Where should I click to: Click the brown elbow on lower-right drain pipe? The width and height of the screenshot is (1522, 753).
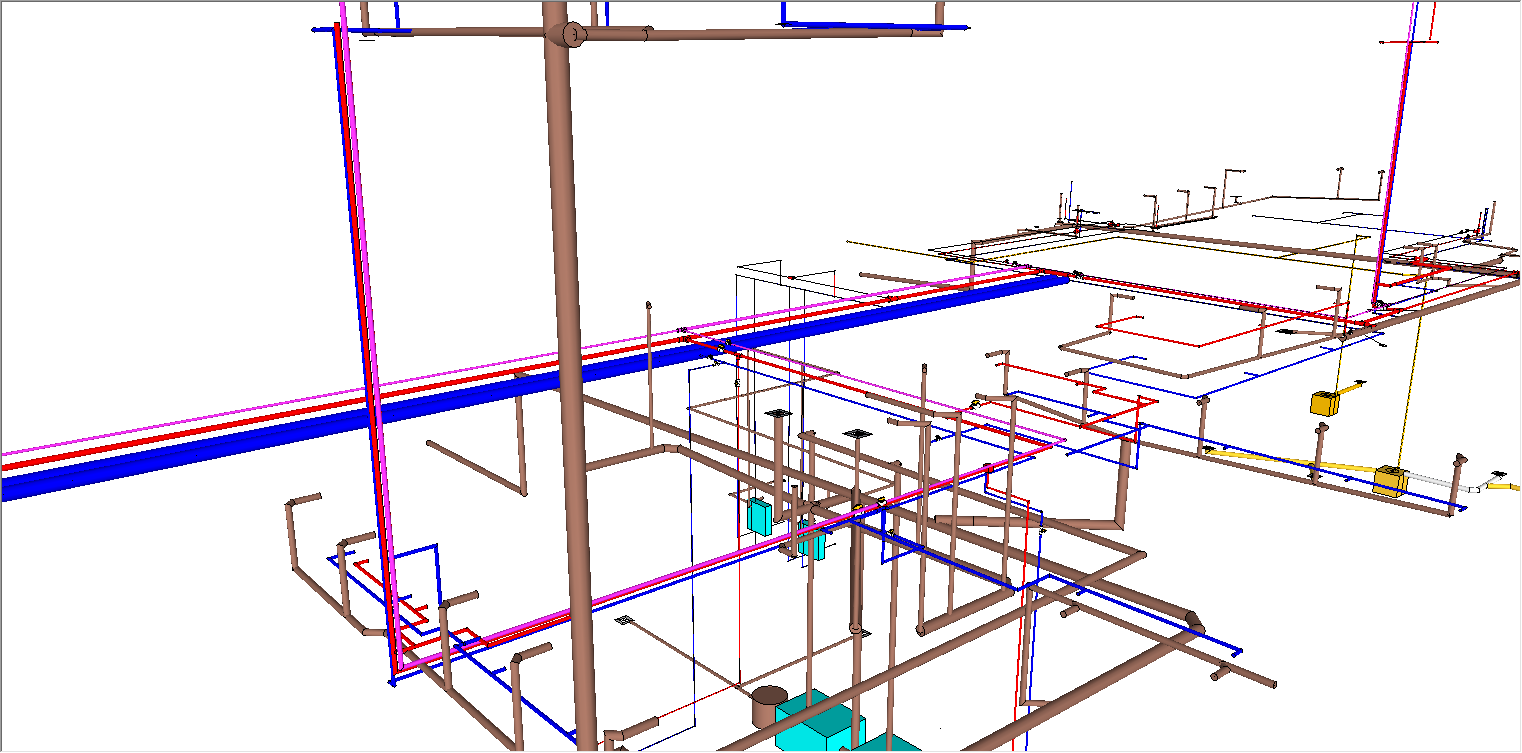tap(1194, 620)
